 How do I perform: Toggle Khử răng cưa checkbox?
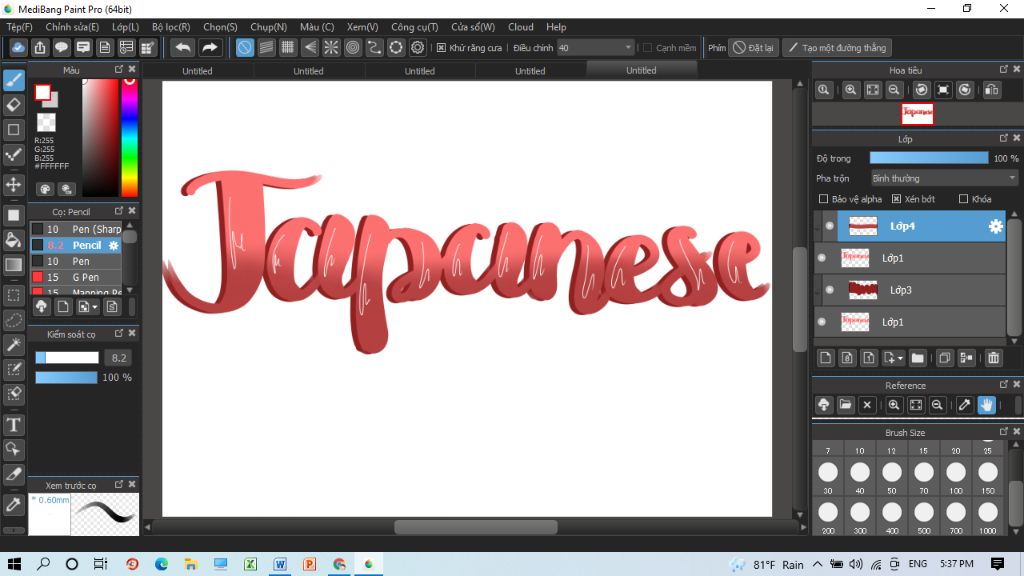pos(441,48)
